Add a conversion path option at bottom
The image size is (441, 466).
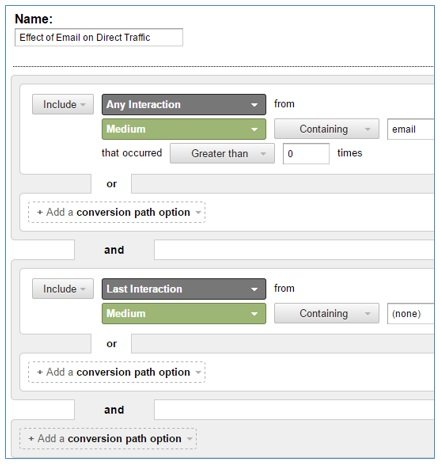108,439
